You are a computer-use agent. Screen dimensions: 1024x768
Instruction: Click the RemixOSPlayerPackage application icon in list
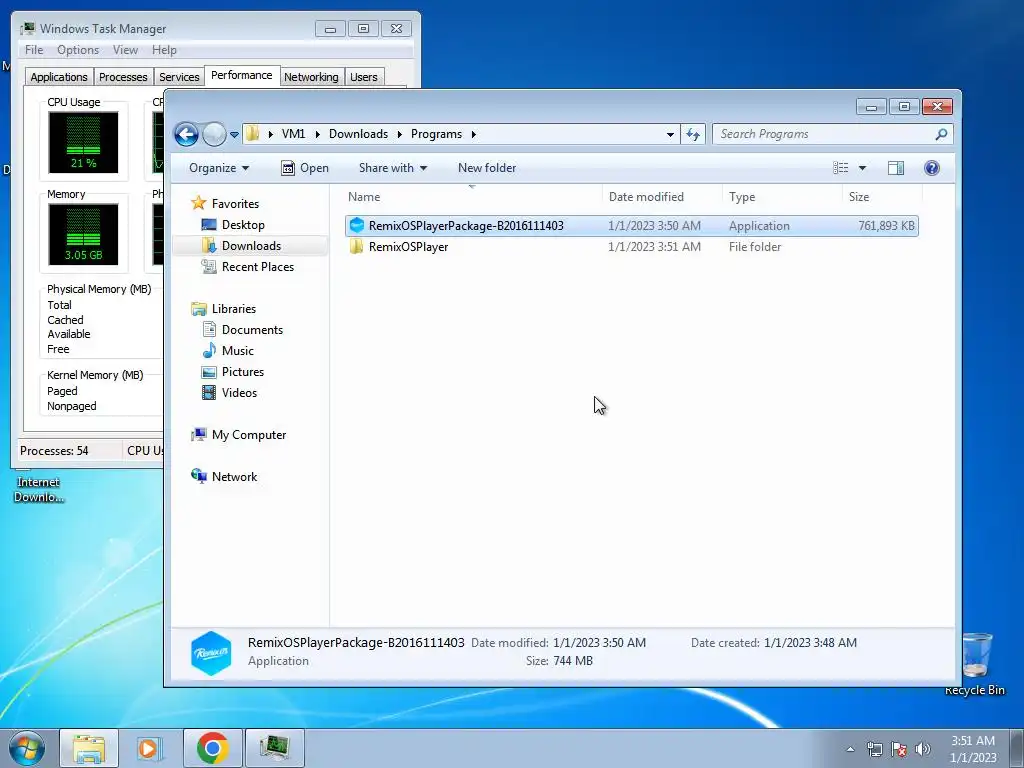coord(357,225)
